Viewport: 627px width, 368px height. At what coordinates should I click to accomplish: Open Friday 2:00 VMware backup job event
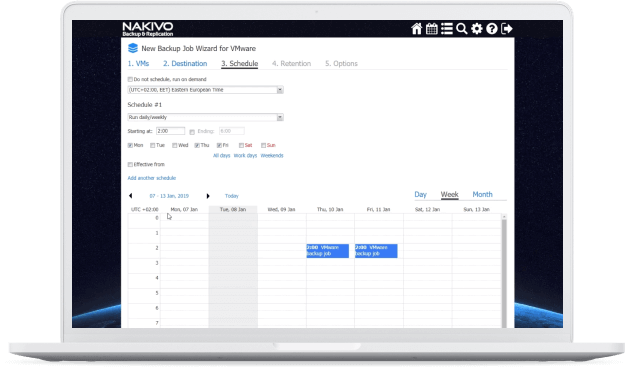pyautogui.click(x=376, y=251)
